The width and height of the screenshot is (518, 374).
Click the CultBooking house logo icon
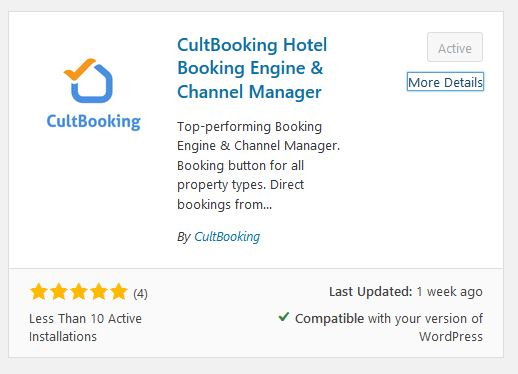point(89,81)
